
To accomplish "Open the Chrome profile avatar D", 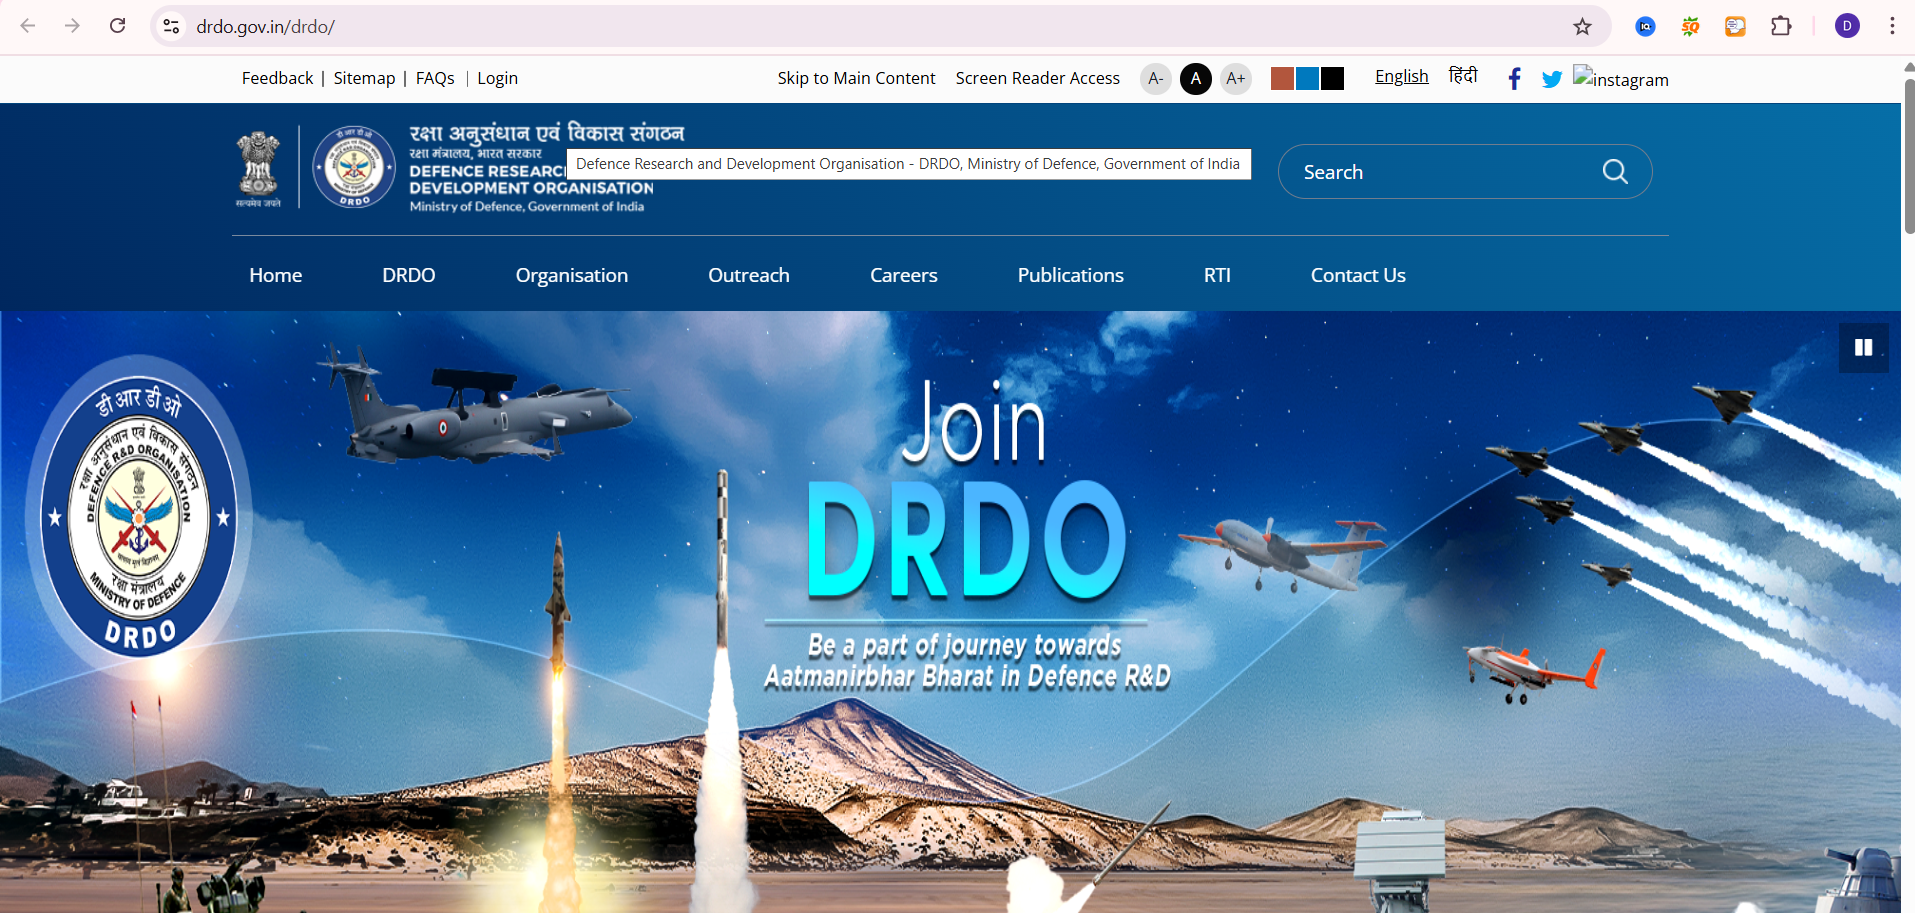I will click(1847, 26).
